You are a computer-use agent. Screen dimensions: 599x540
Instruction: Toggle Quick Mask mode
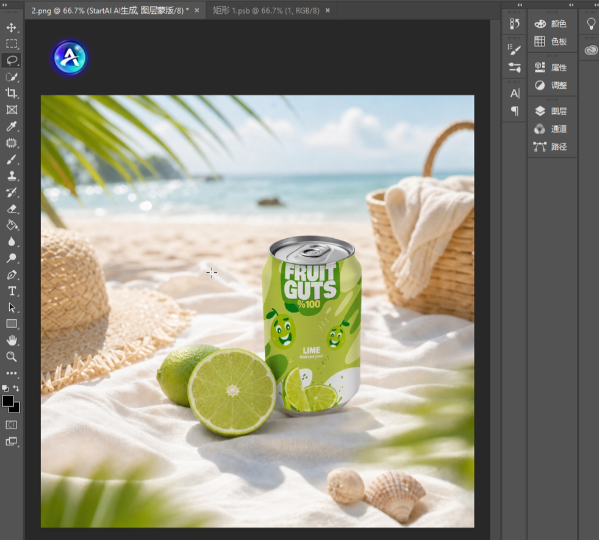(x=11, y=425)
